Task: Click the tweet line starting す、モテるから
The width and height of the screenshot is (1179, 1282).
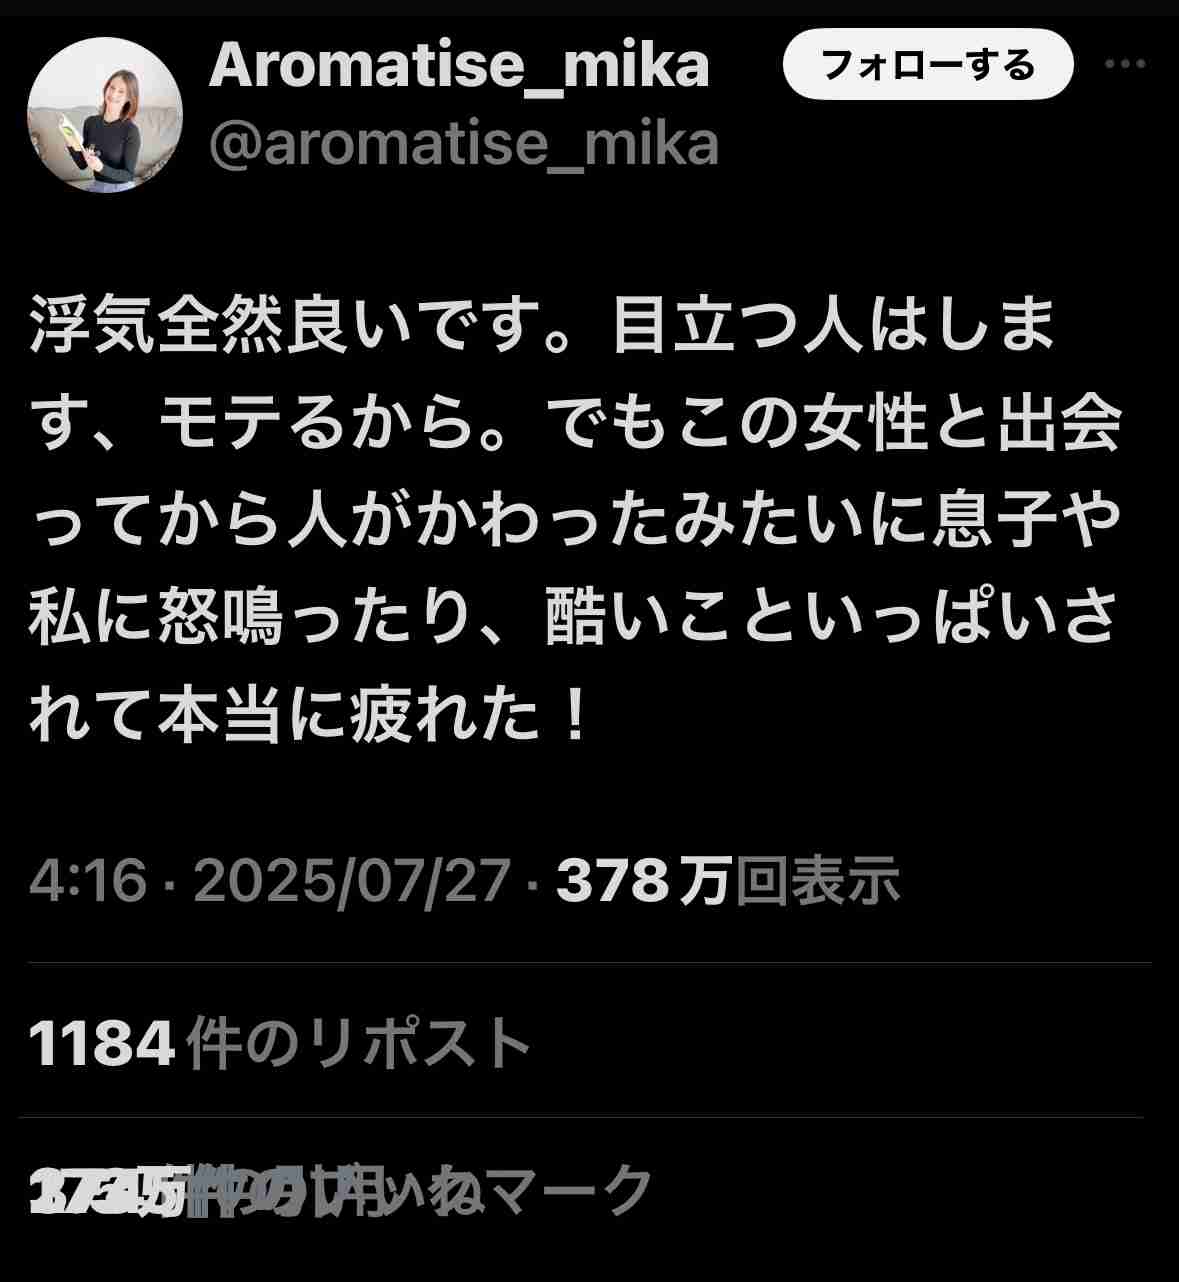Action: click(x=575, y=425)
